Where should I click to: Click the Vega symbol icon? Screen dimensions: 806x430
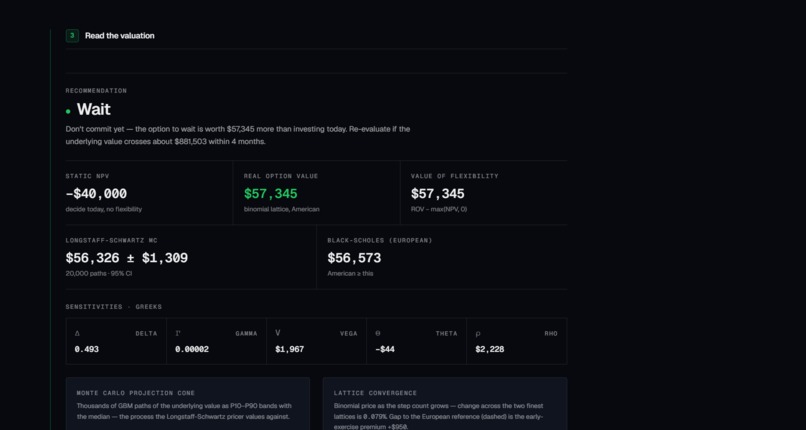click(x=278, y=333)
